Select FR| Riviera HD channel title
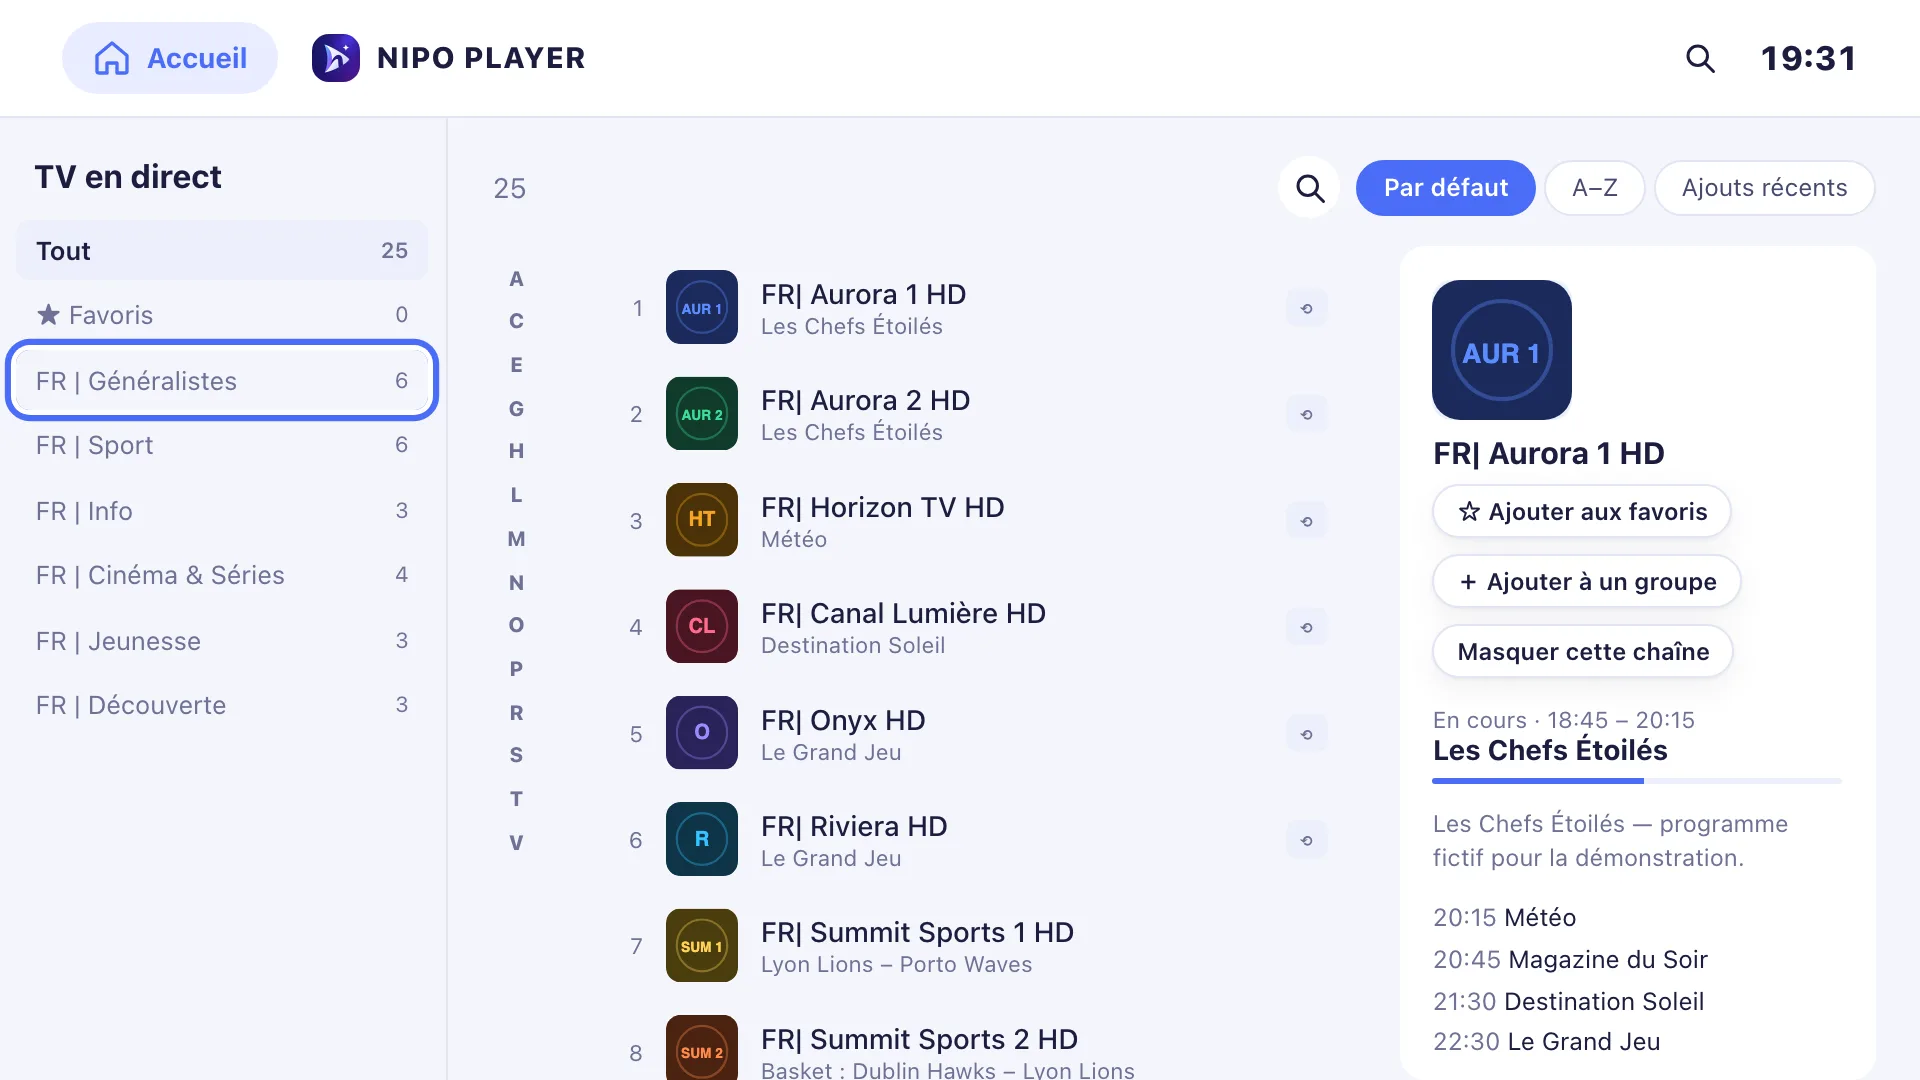This screenshot has height=1080, width=1920. pos(854,827)
